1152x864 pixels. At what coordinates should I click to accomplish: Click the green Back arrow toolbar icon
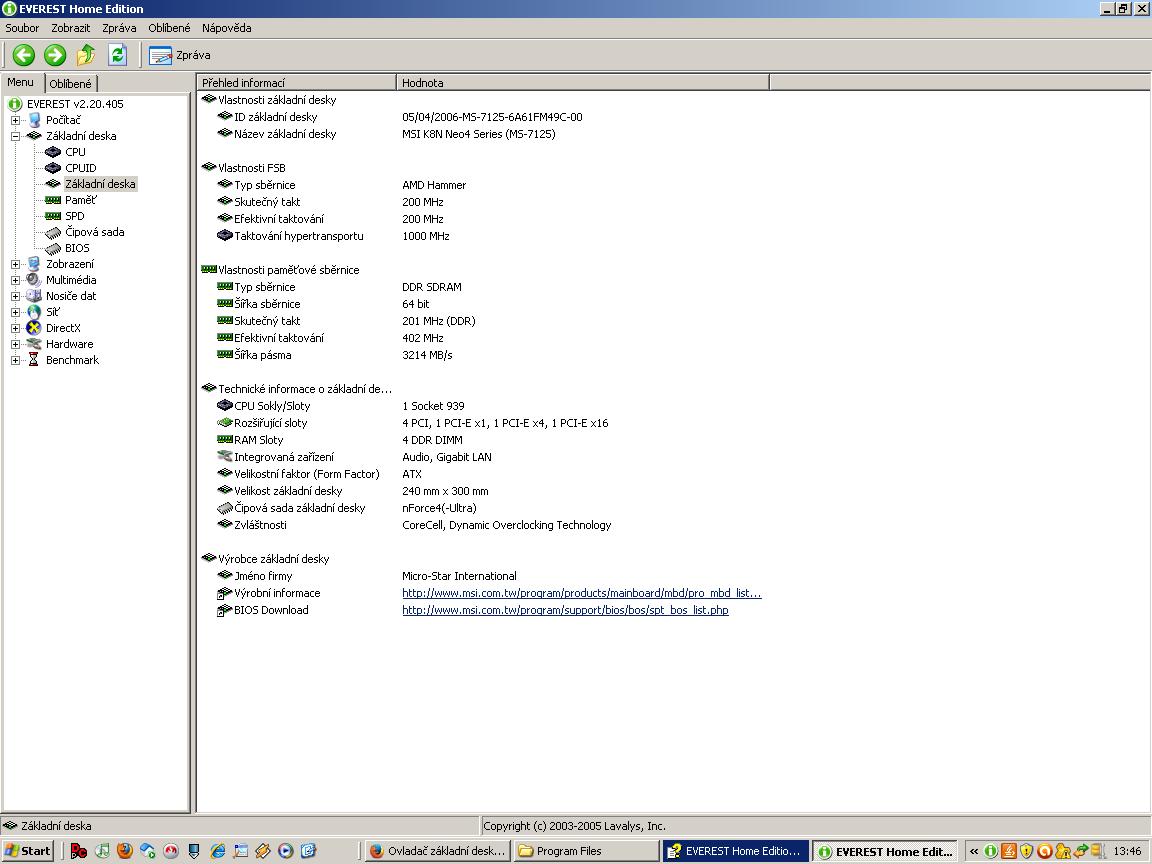coord(24,55)
